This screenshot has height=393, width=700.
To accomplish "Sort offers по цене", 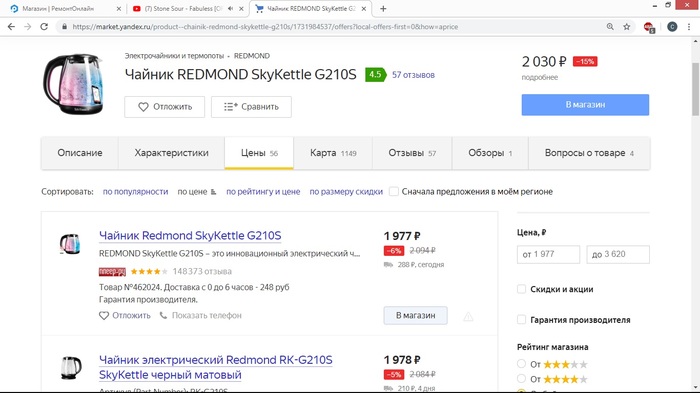I will coord(196,192).
